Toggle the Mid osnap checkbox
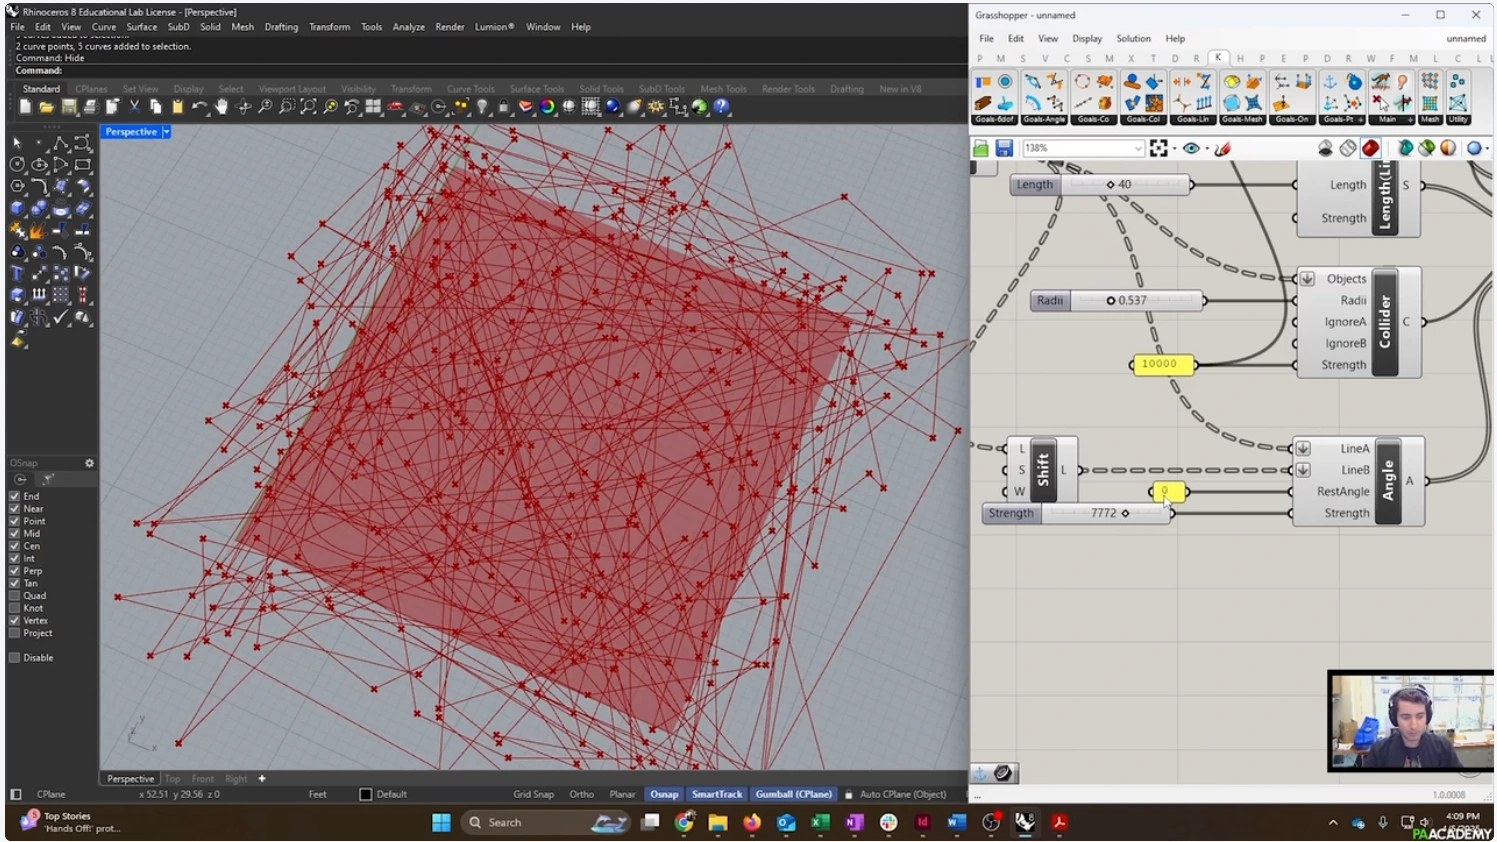The width and height of the screenshot is (1497, 842). [15, 533]
